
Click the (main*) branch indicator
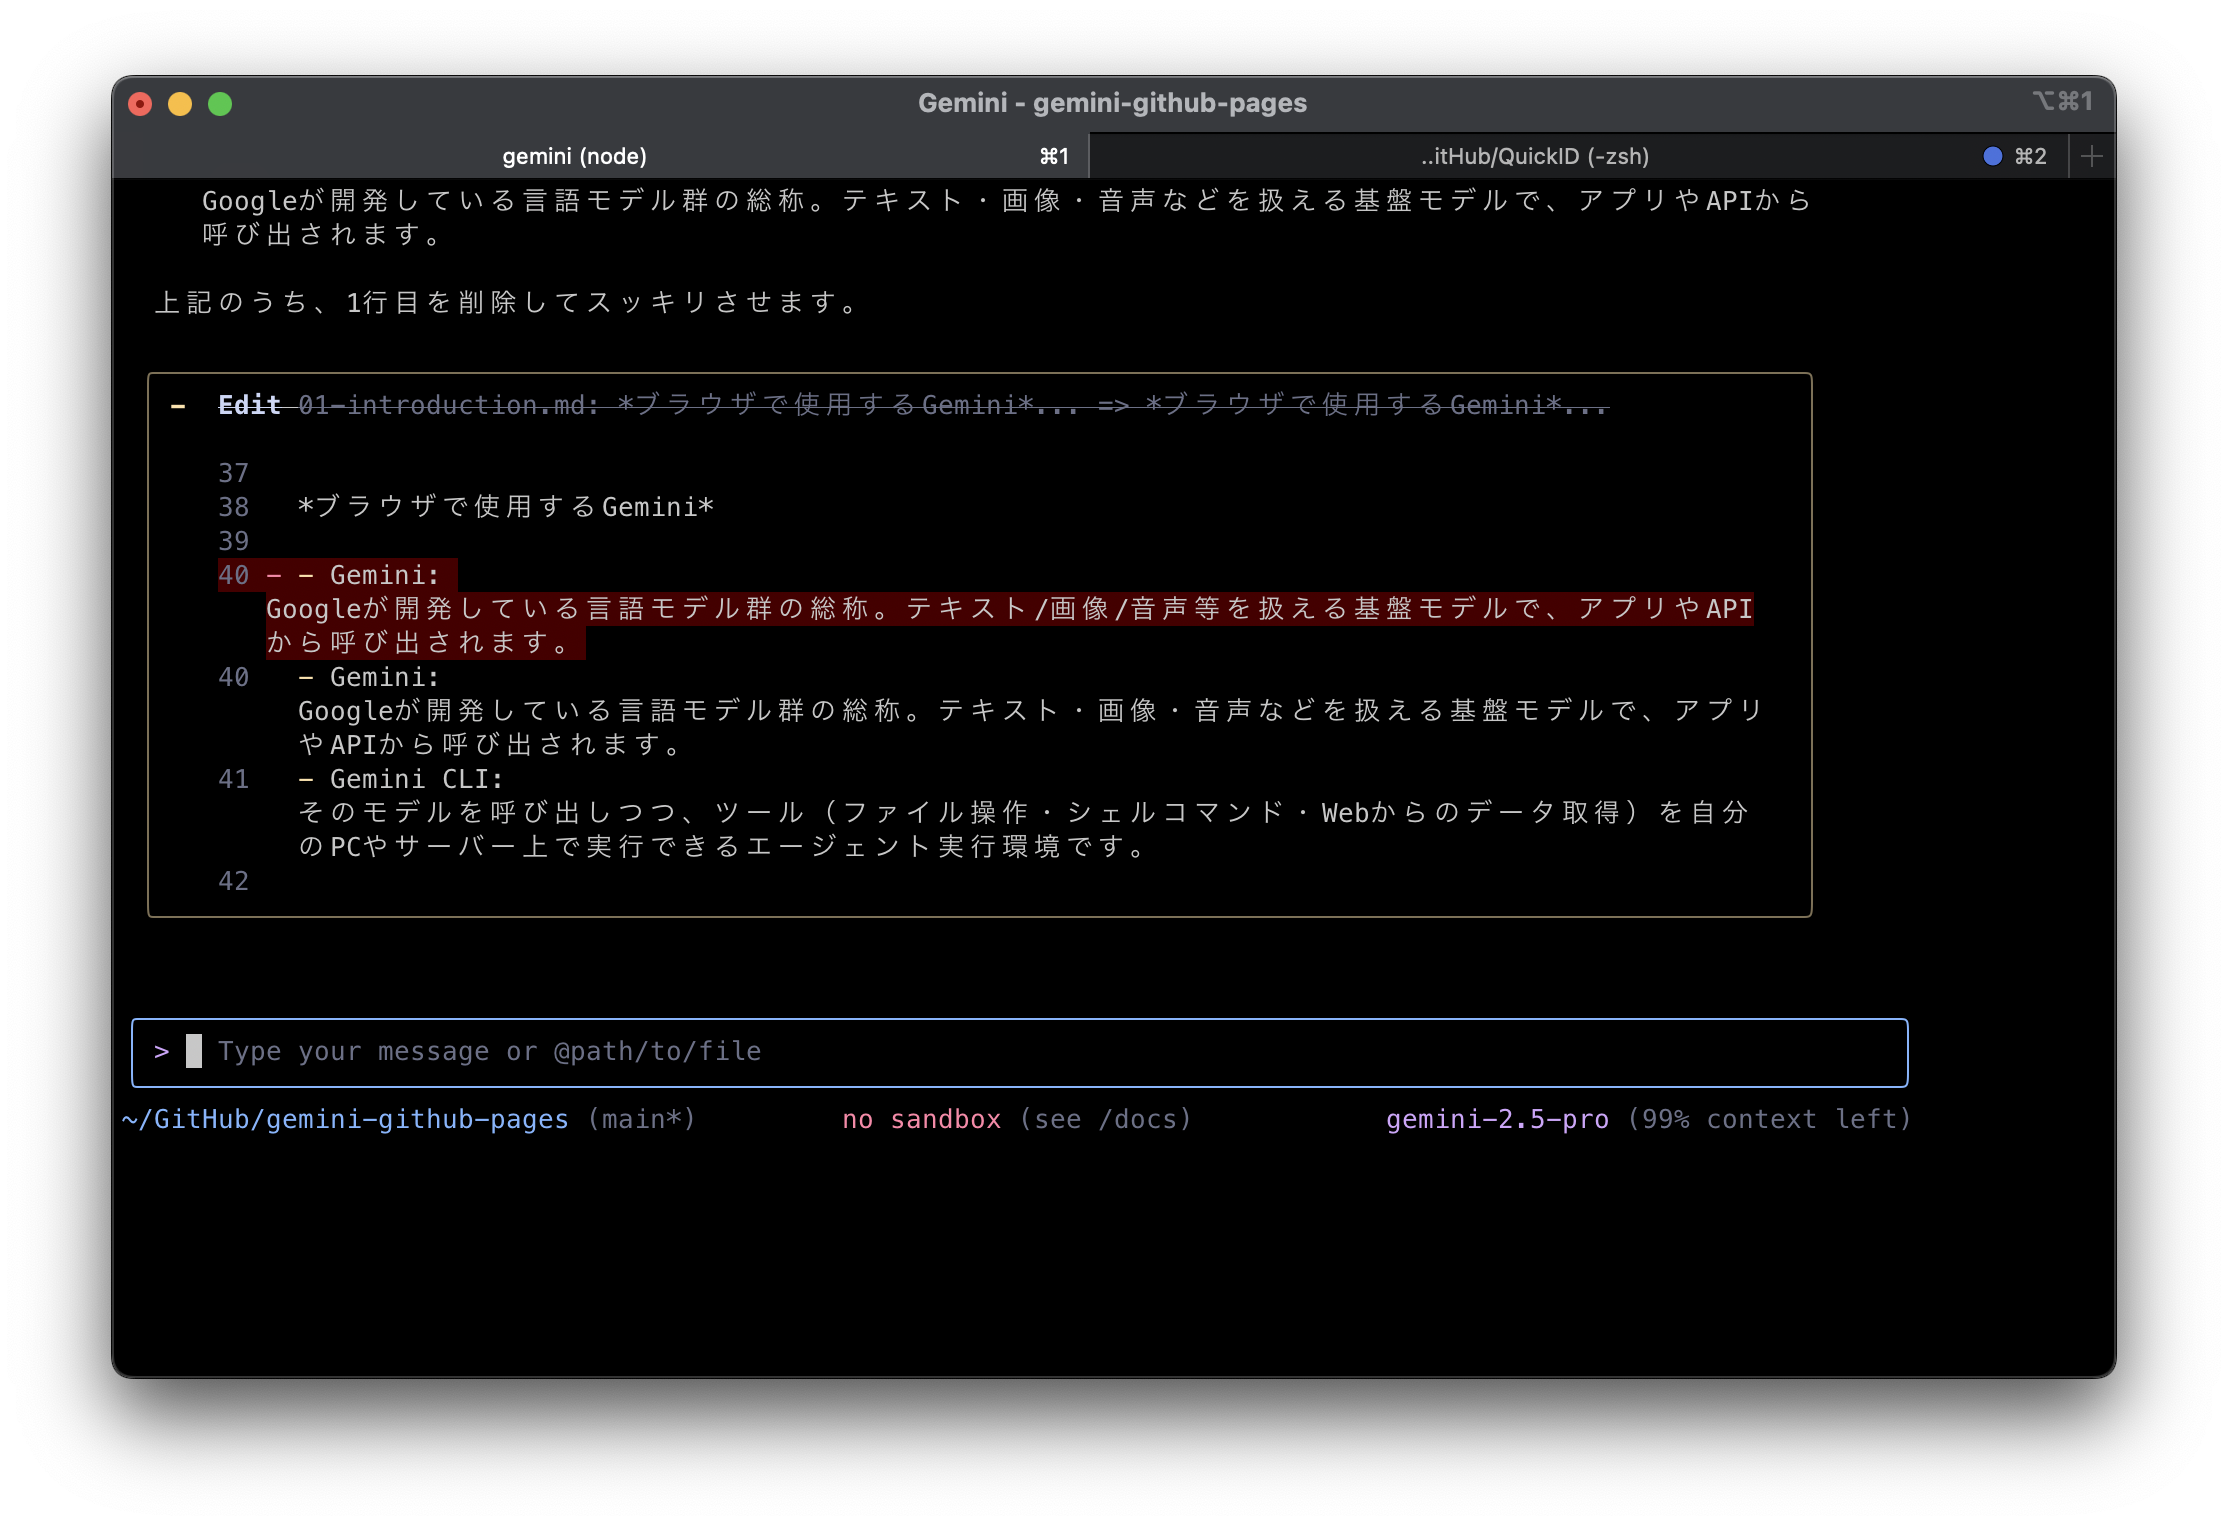641,1119
